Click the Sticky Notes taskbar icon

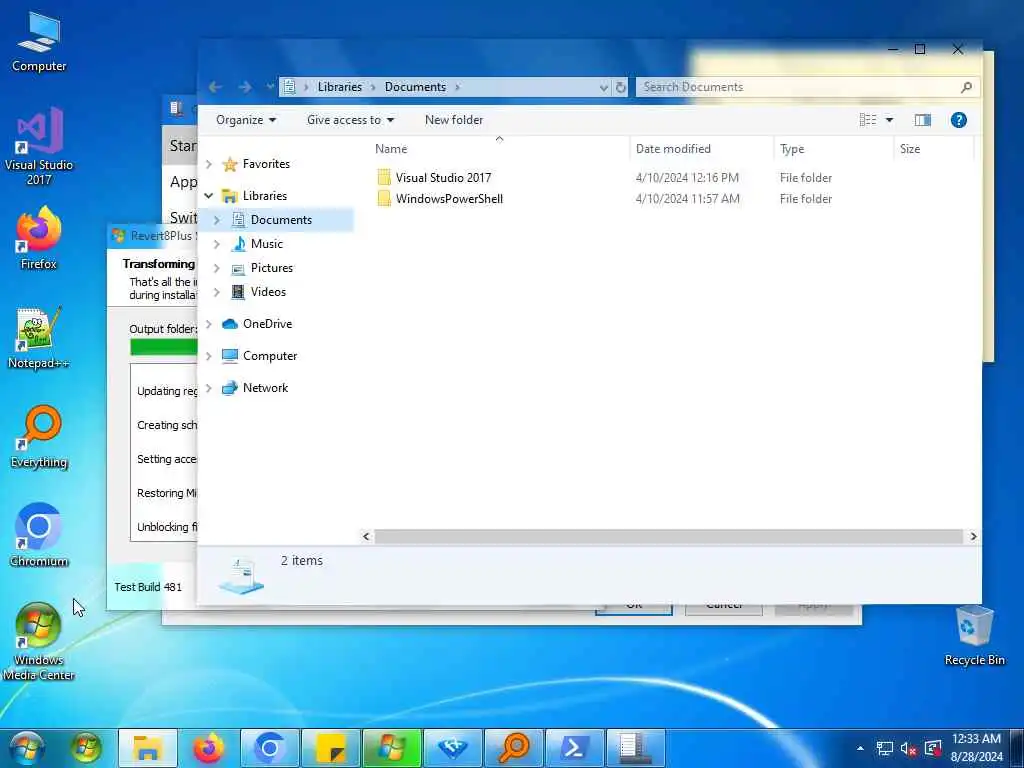[x=330, y=748]
